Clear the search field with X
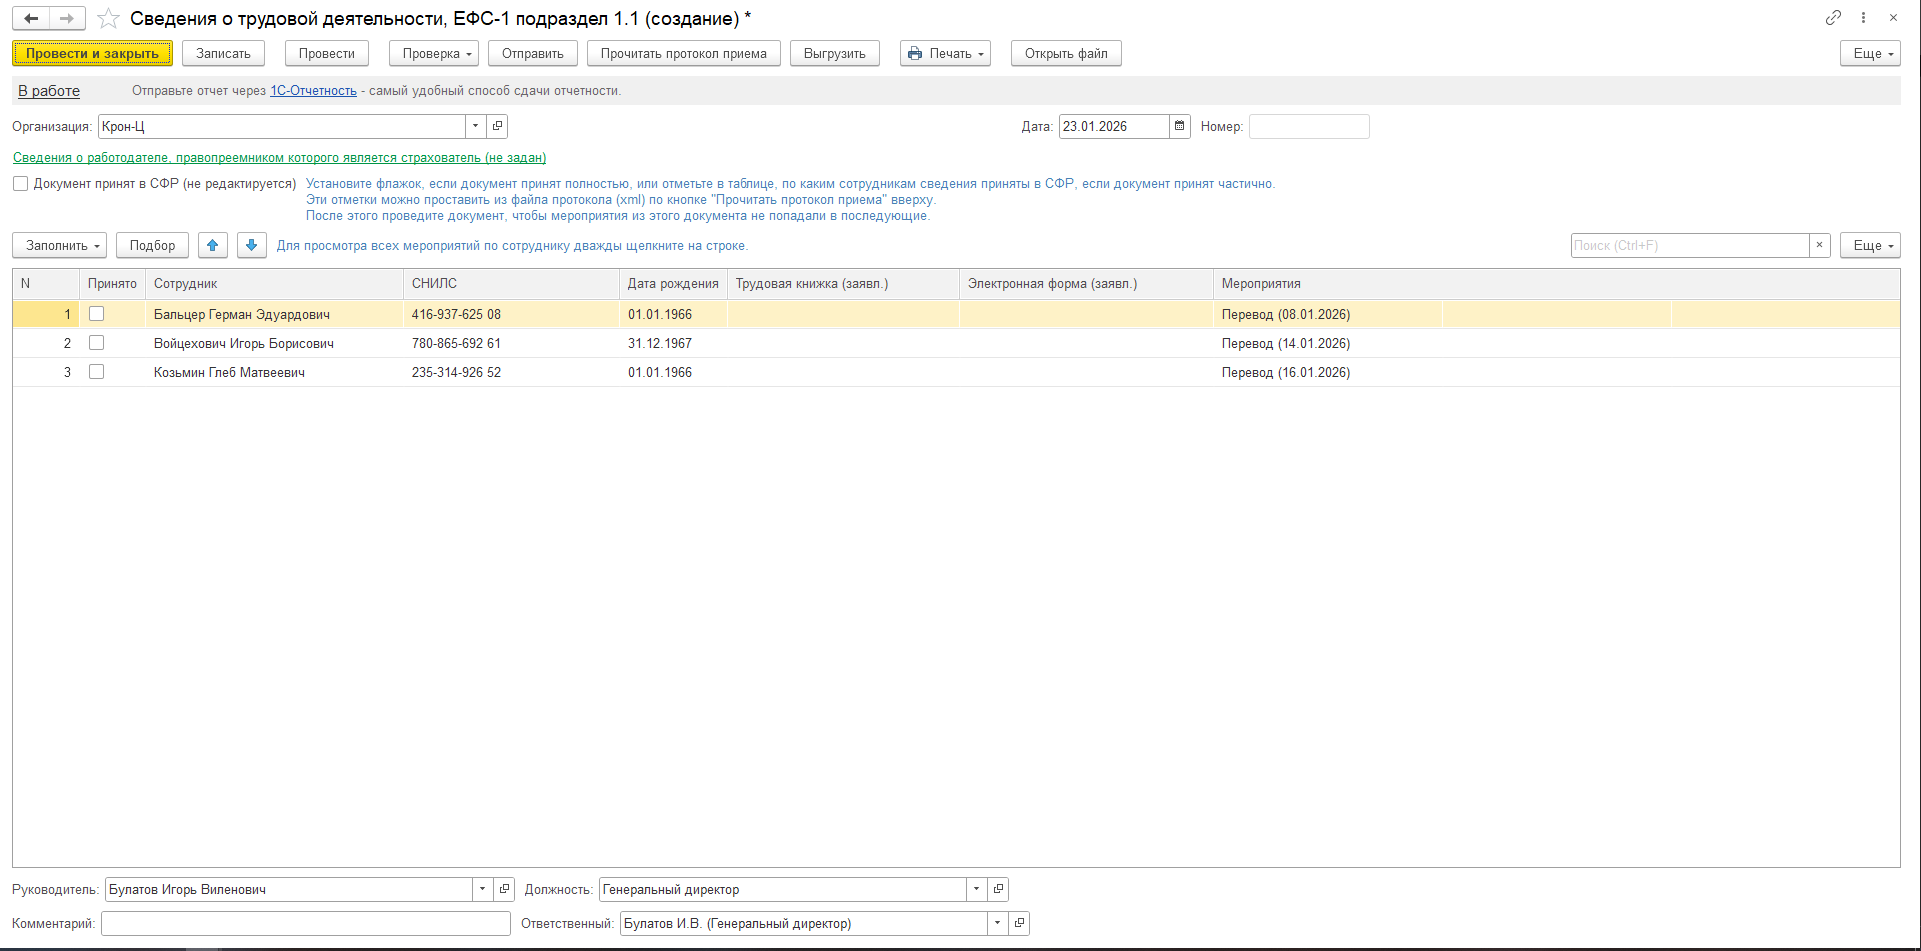 pos(1820,246)
